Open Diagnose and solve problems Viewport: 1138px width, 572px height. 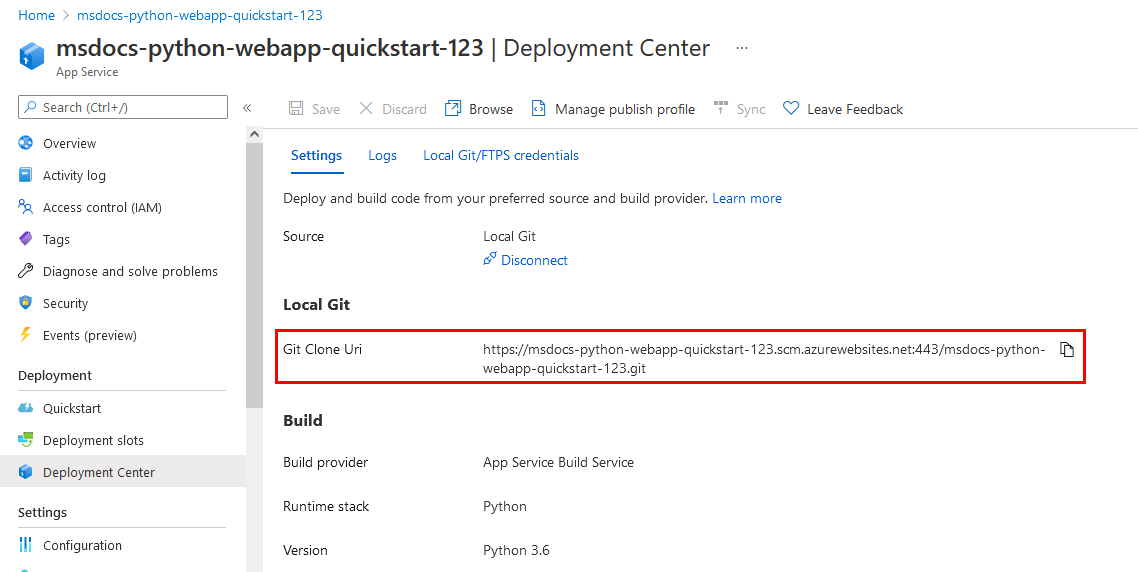[x=129, y=272]
